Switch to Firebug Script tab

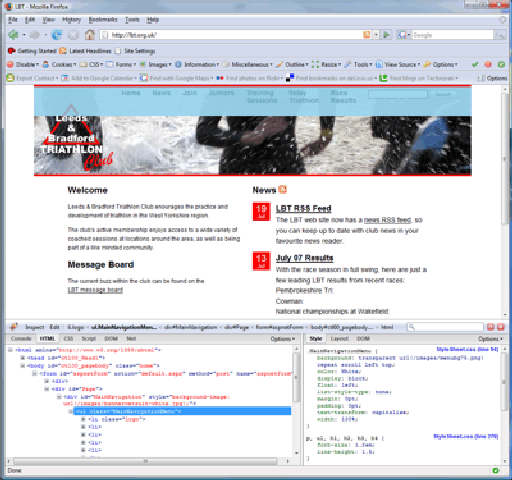[89, 339]
